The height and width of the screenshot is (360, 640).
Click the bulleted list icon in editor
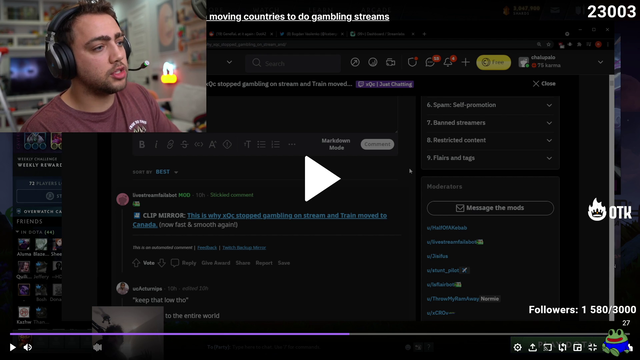point(262,144)
